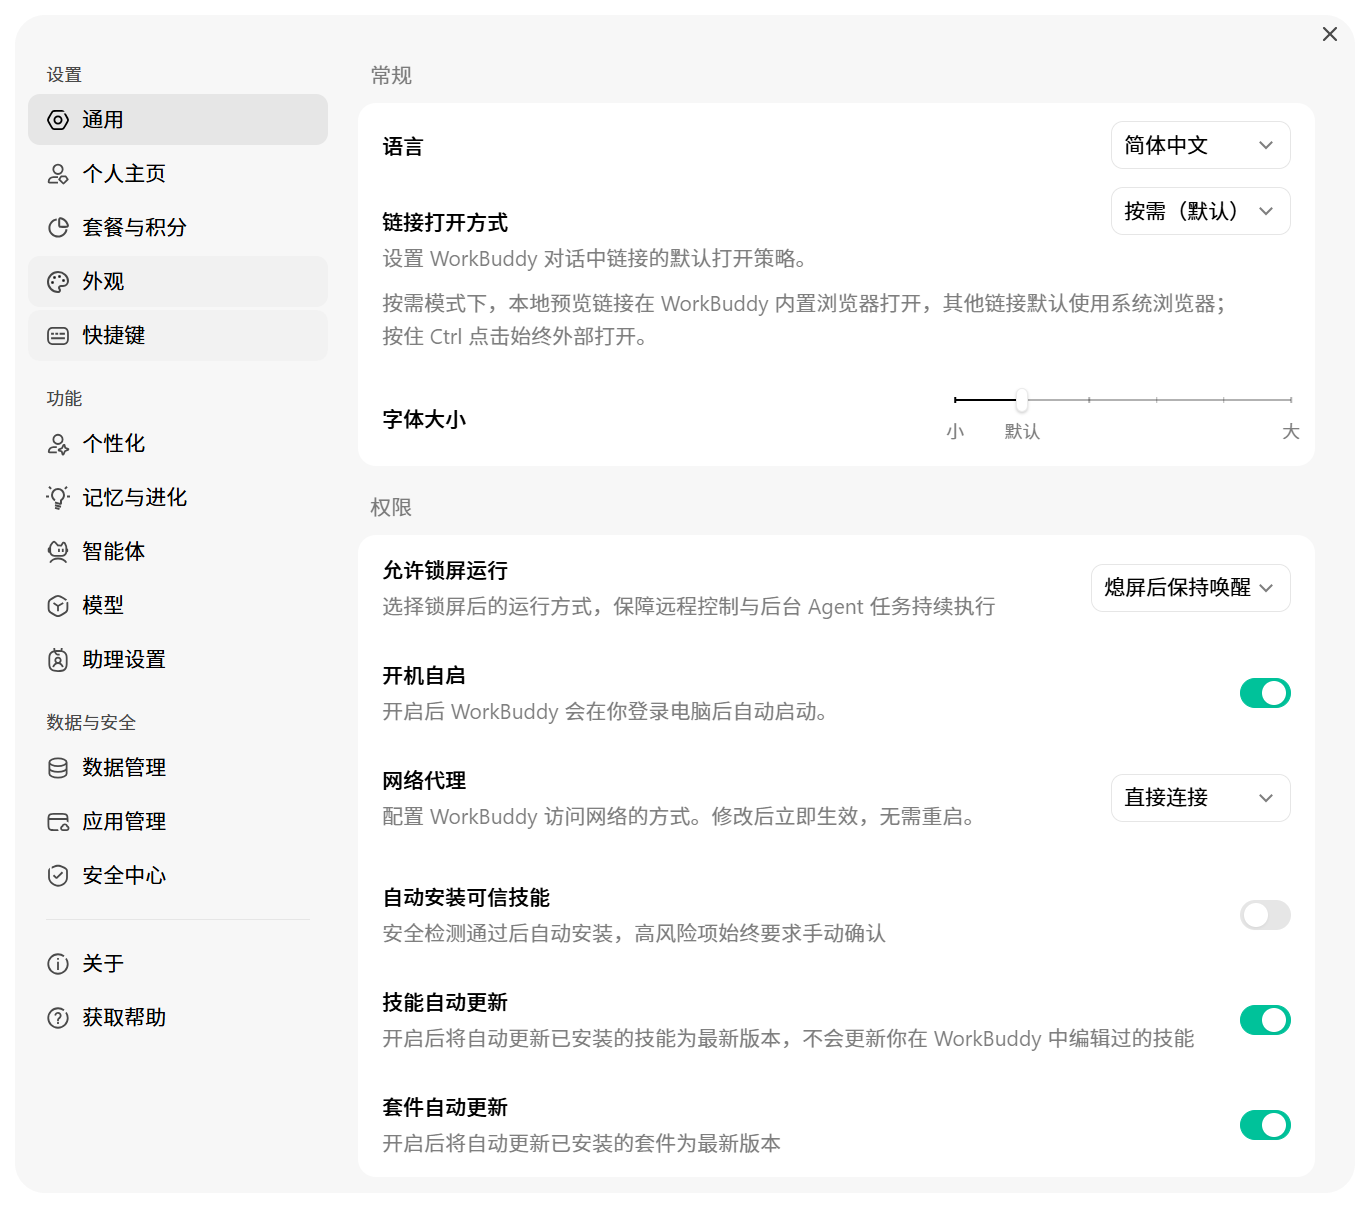Screen dimensions: 1370x1208
Task: Enable the 自动安装可信技能 toggle
Action: coord(1265,915)
